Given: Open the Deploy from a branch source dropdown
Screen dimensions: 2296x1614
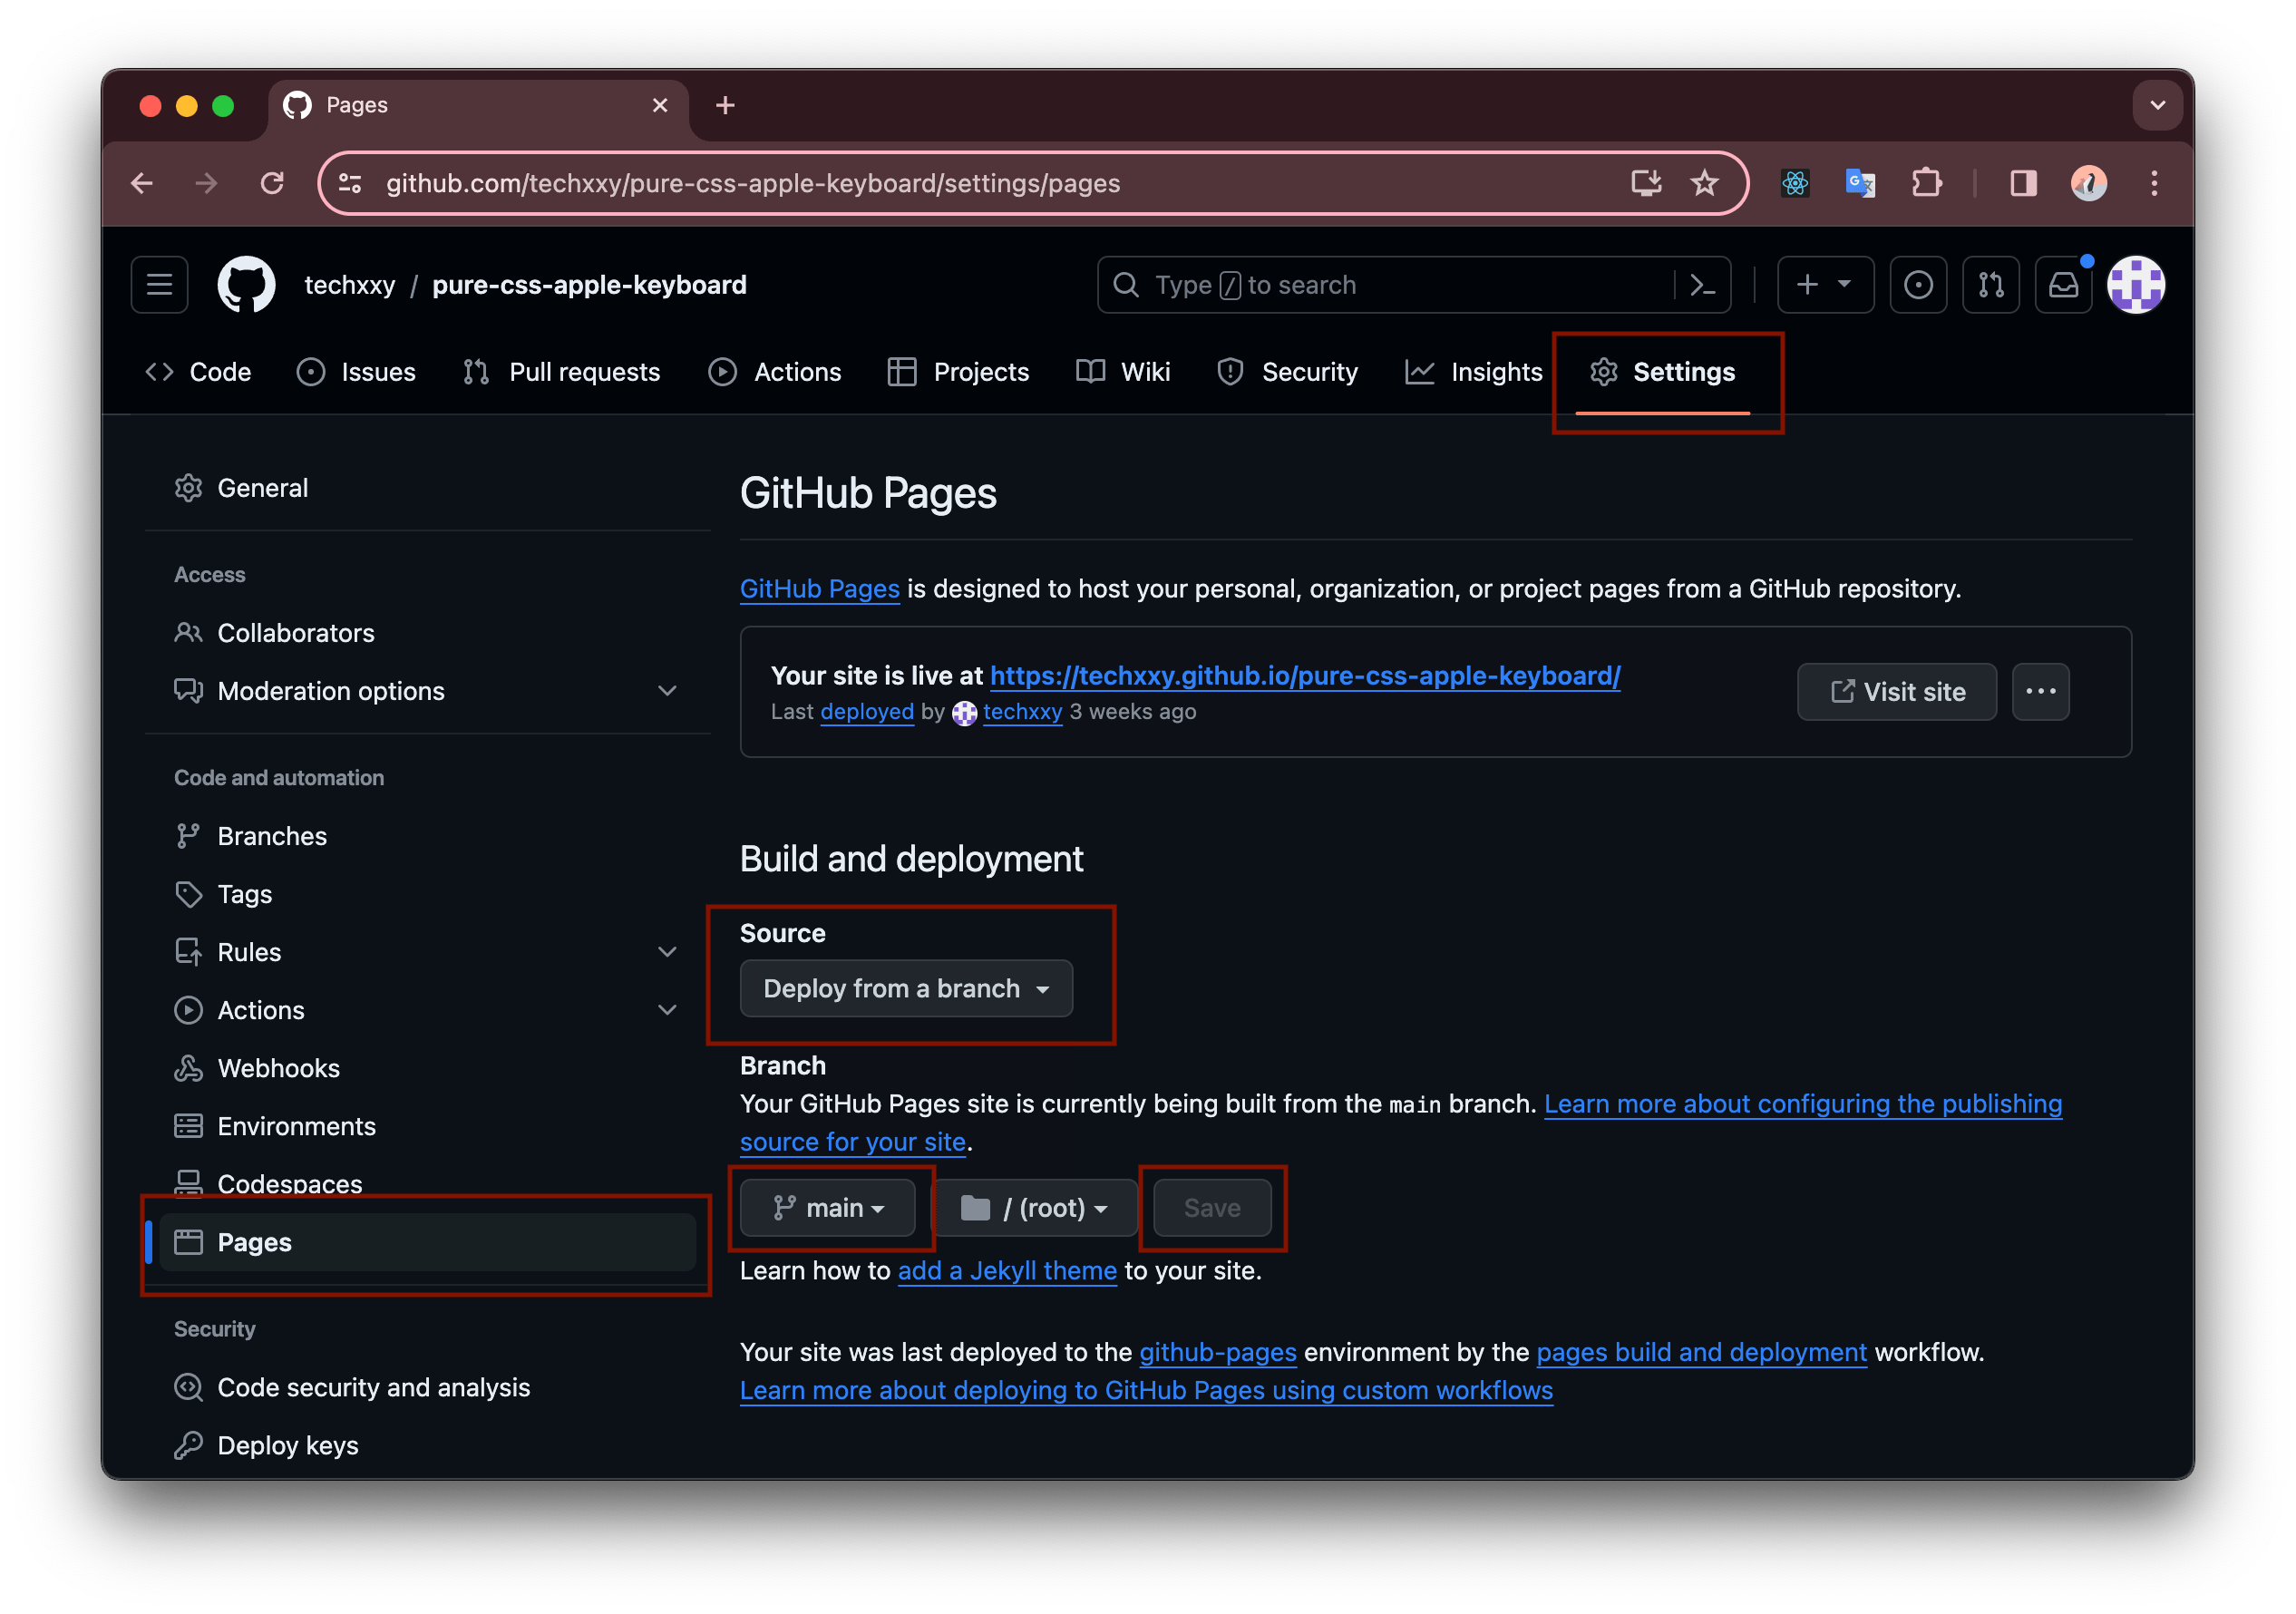Looking at the screenshot, I should pyautogui.click(x=905, y=988).
